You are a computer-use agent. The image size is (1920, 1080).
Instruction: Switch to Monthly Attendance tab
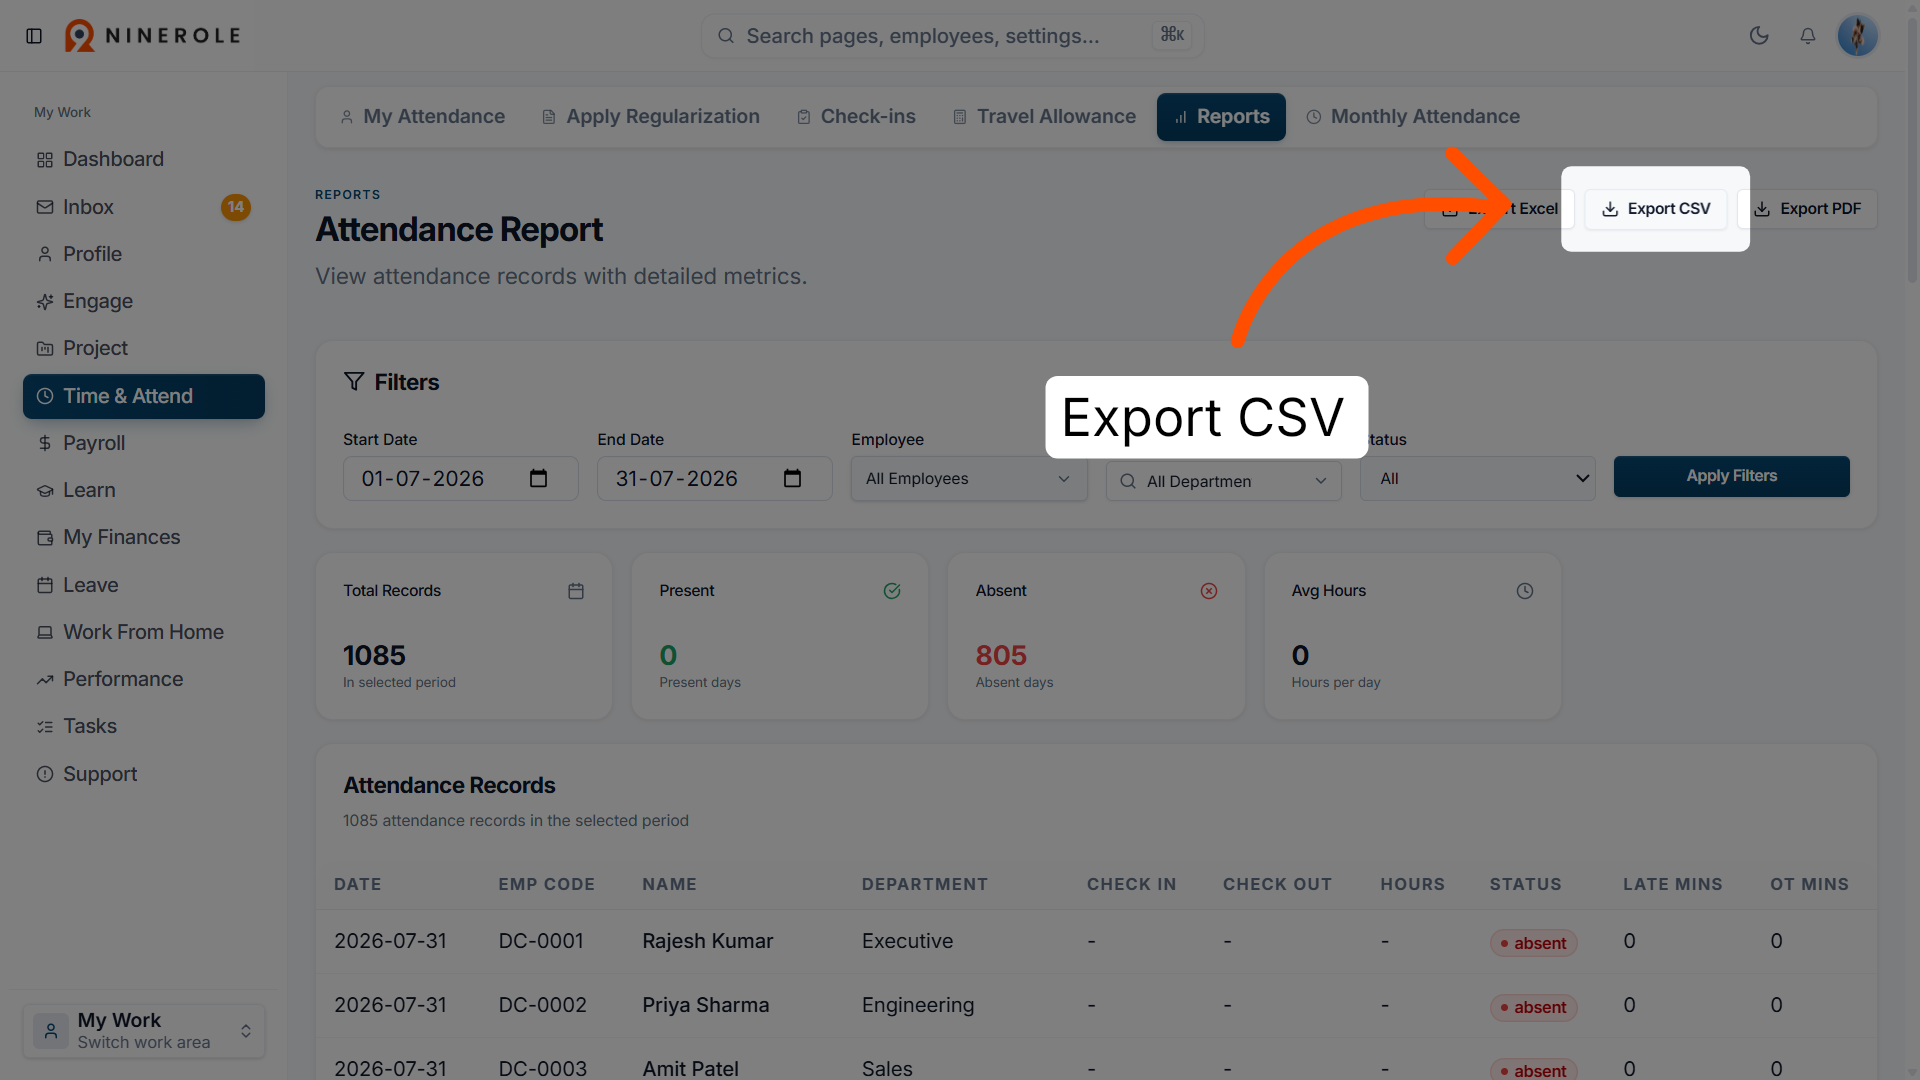pyautogui.click(x=1412, y=117)
